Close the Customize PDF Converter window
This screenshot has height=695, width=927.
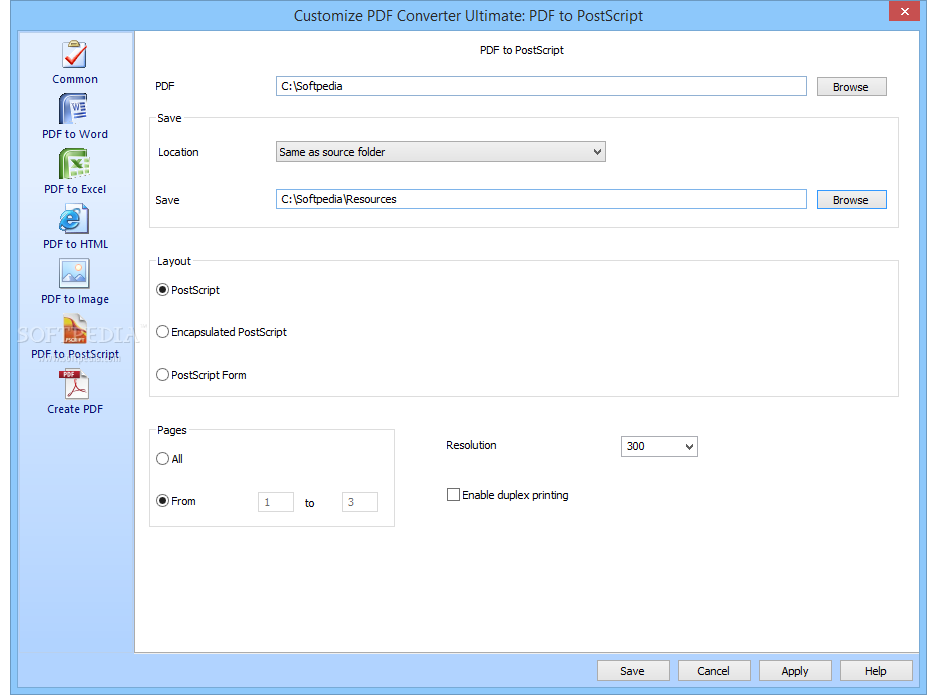(x=904, y=11)
